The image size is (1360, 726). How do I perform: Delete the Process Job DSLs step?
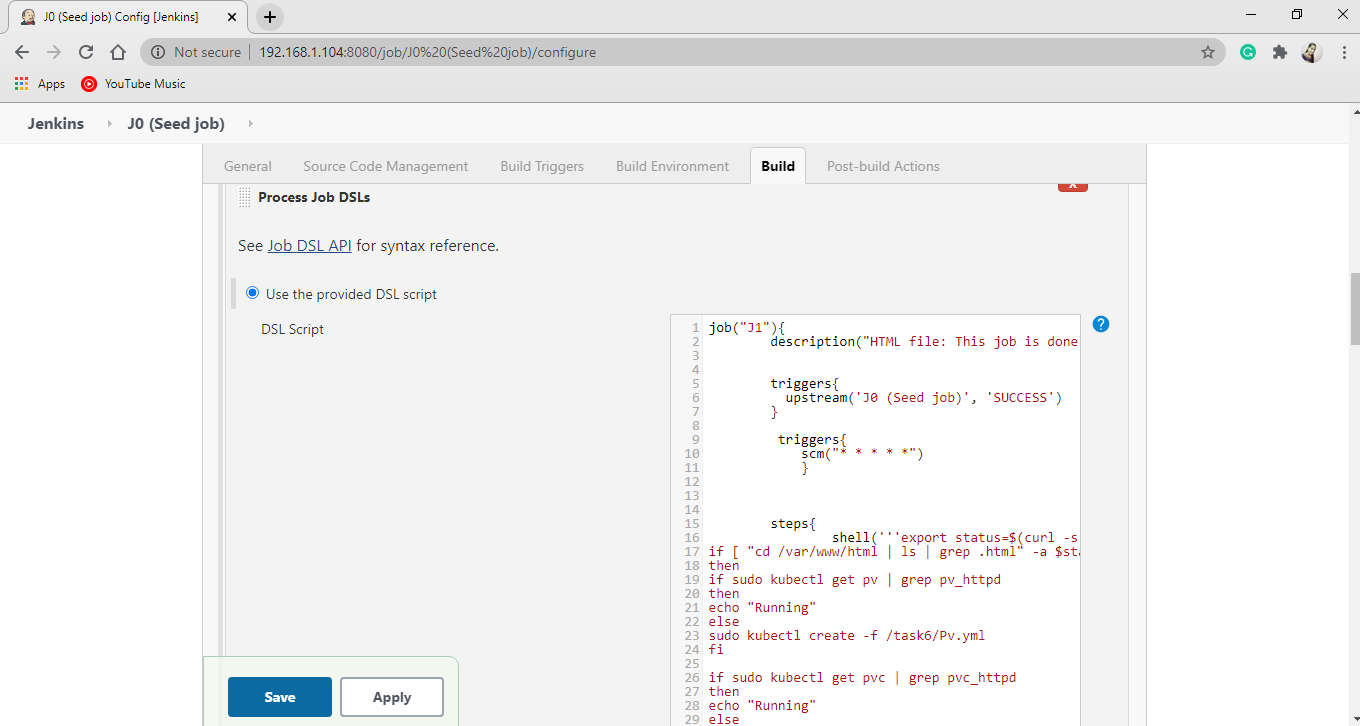point(1072,184)
